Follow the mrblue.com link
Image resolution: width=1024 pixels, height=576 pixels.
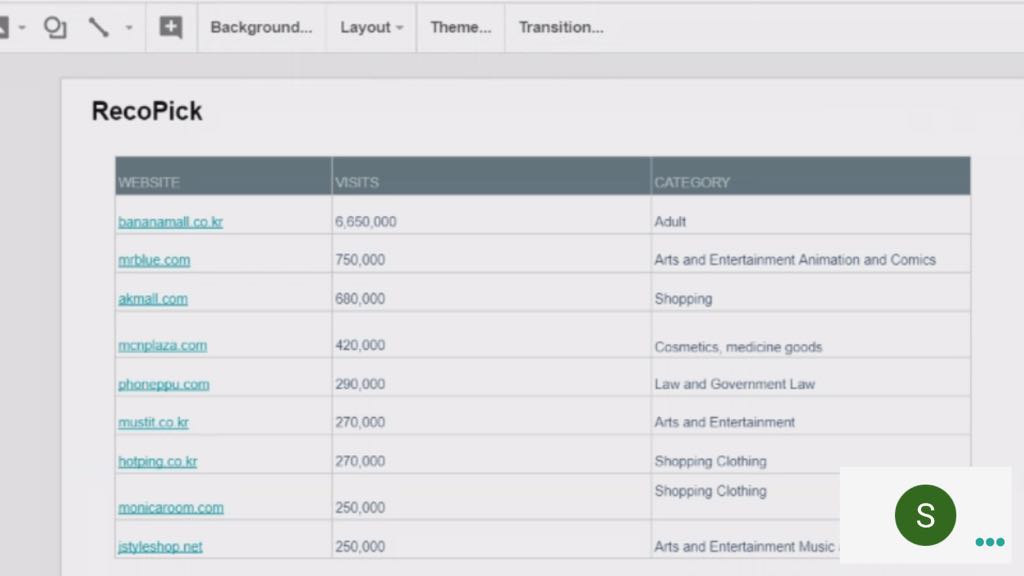tap(154, 260)
